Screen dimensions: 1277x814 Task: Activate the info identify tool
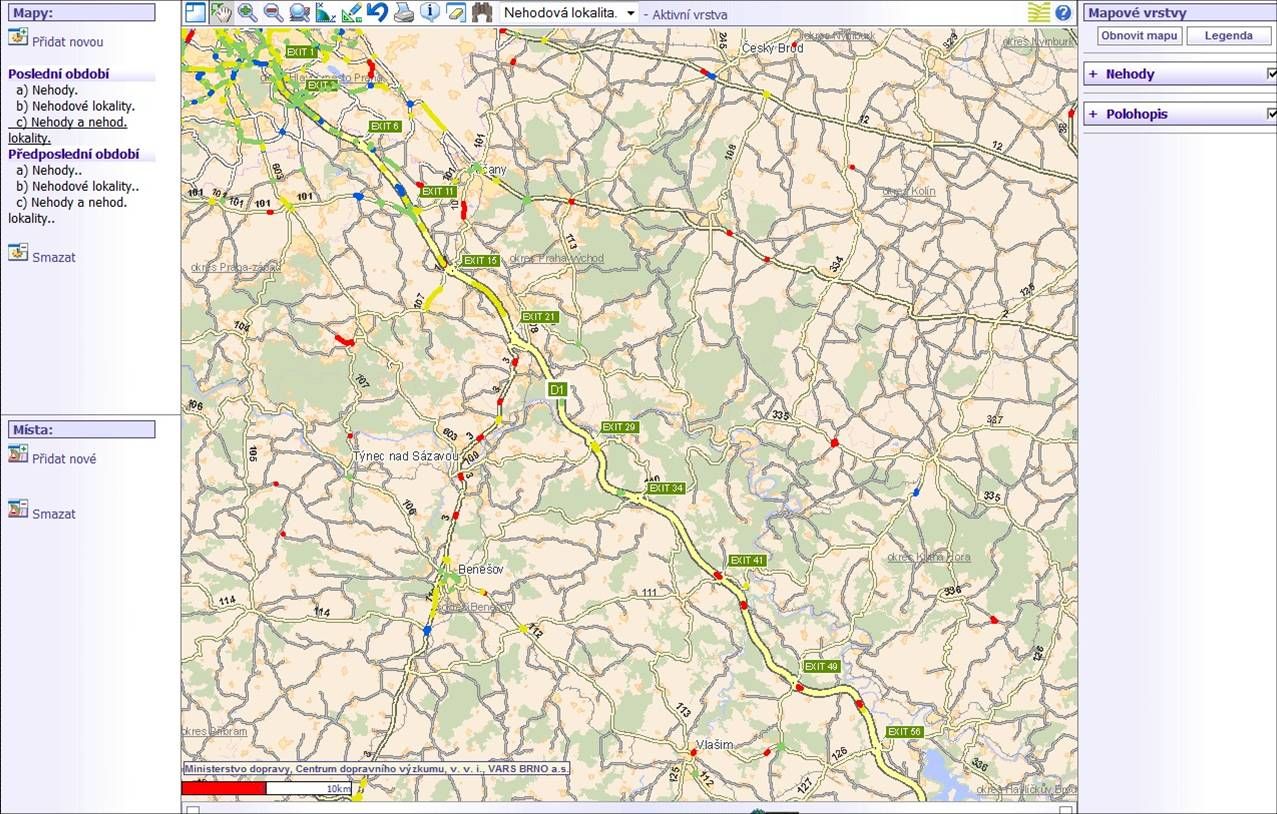[x=430, y=13]
